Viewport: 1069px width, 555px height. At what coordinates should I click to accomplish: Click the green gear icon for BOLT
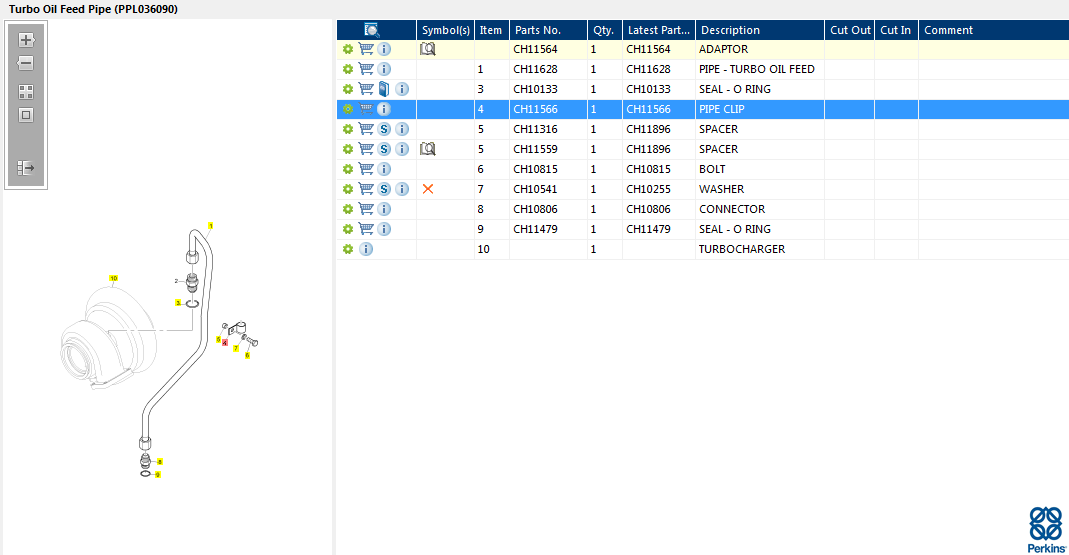tap(348, 169)
